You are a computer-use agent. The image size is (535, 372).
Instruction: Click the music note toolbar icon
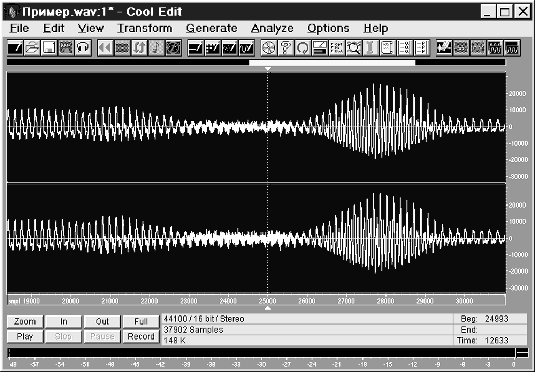tap(156, 48)
